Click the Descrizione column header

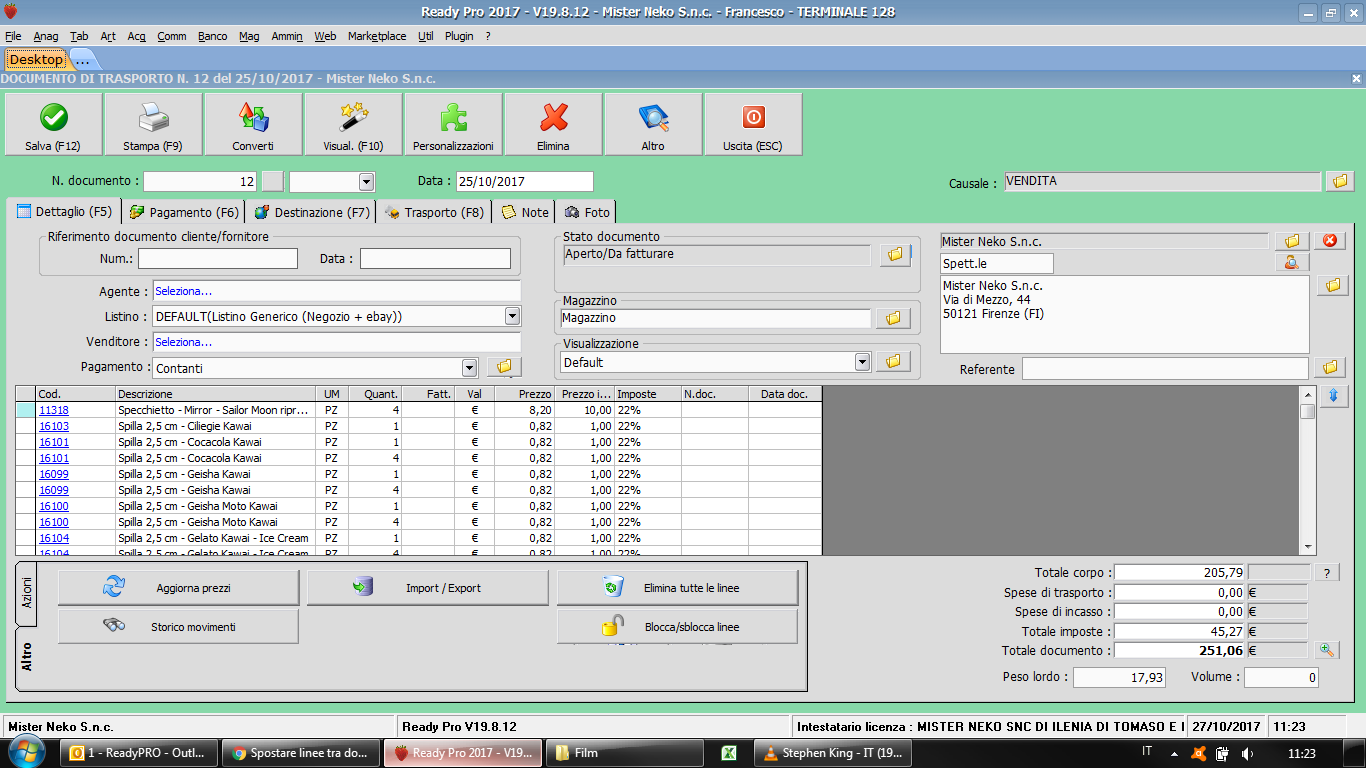[x=216, y=394]
